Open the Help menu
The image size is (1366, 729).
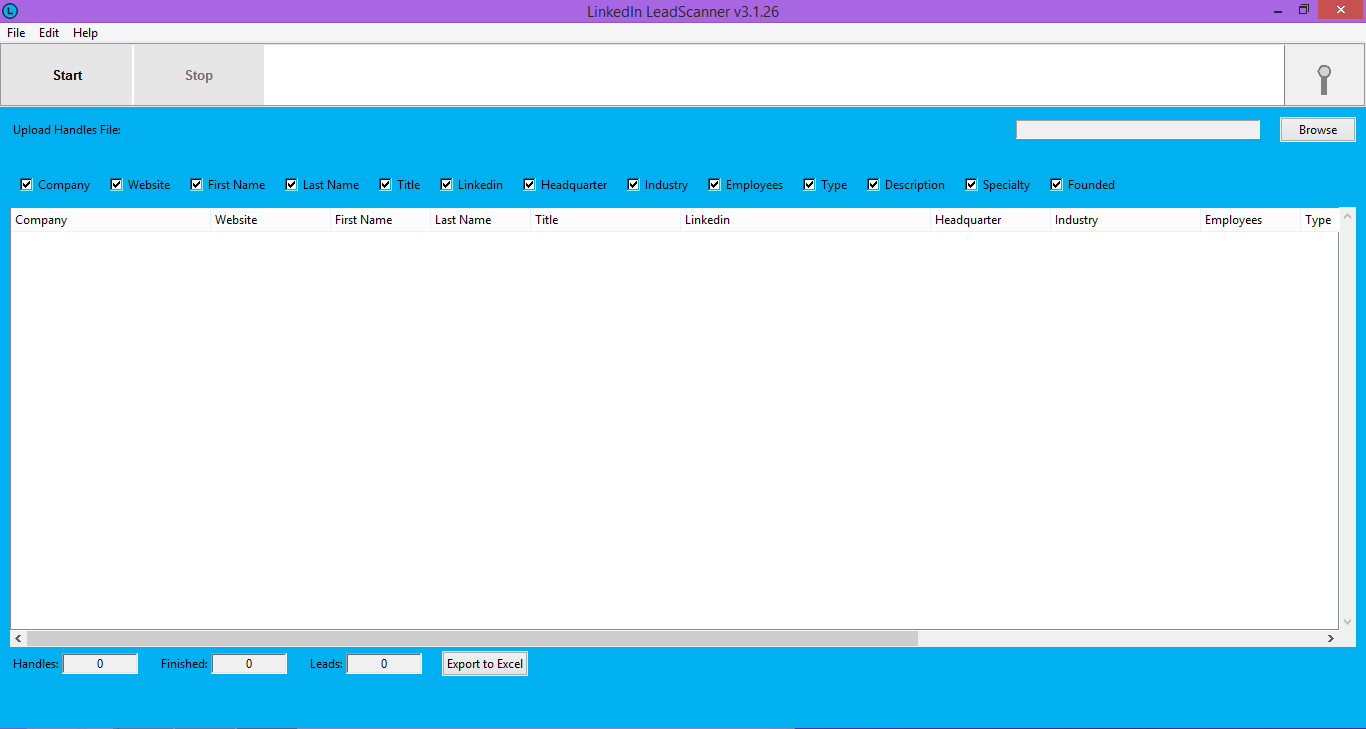85,33
